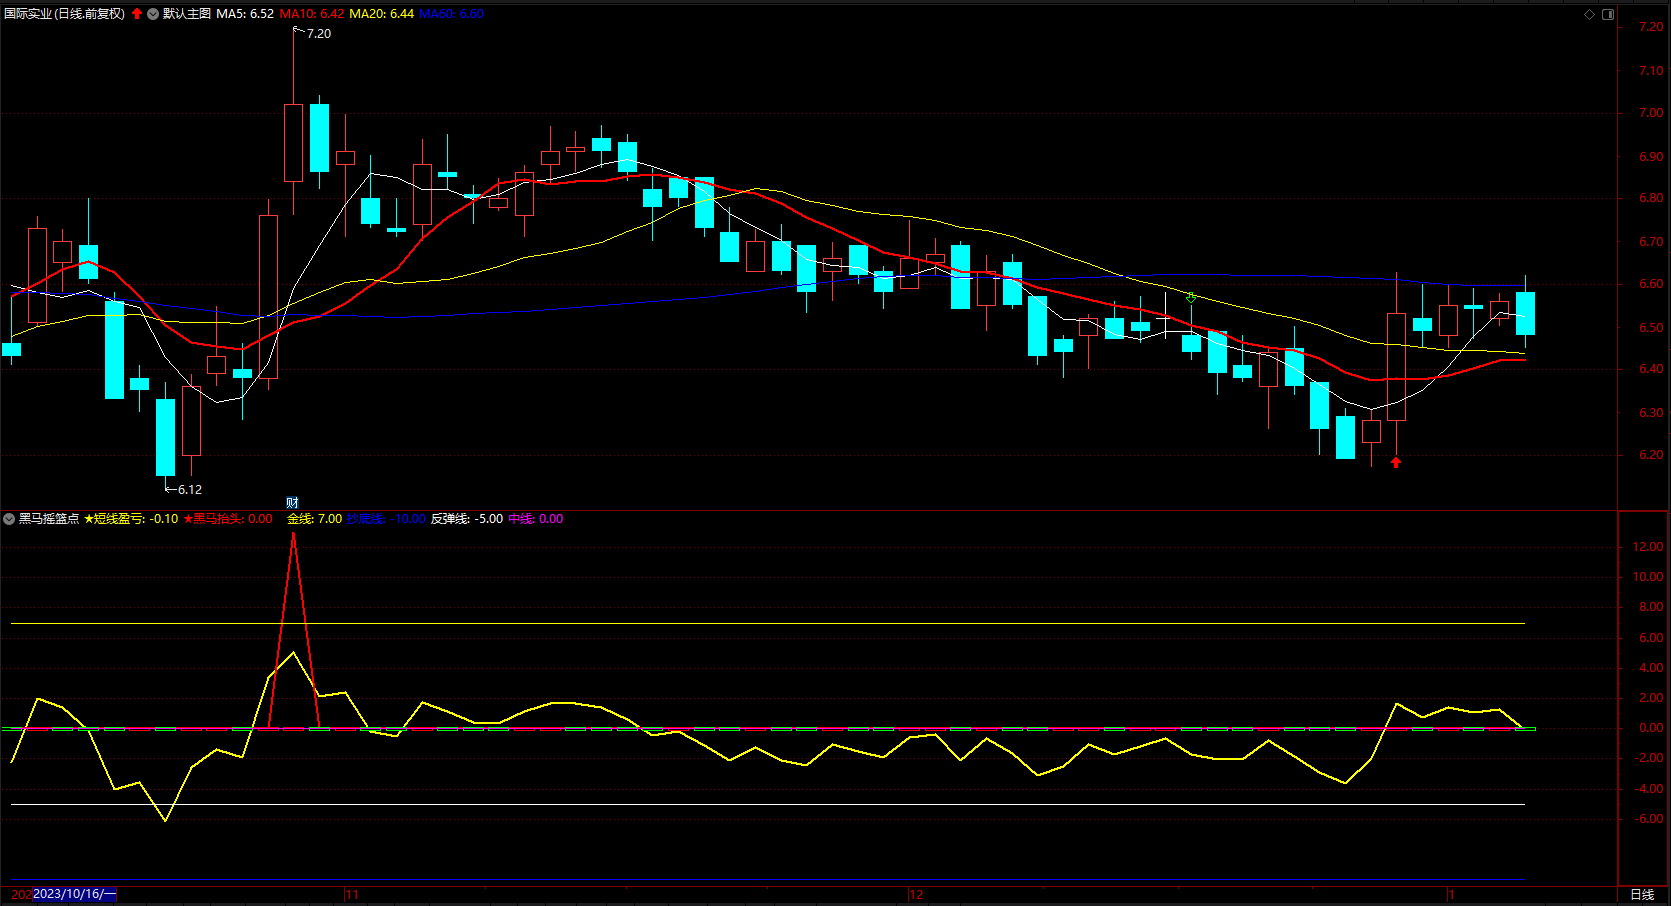Click the red buy-signal arrow under the candles
Image resolution: width=1671 pixels, height=906 pixels.
coord(1396,462)
